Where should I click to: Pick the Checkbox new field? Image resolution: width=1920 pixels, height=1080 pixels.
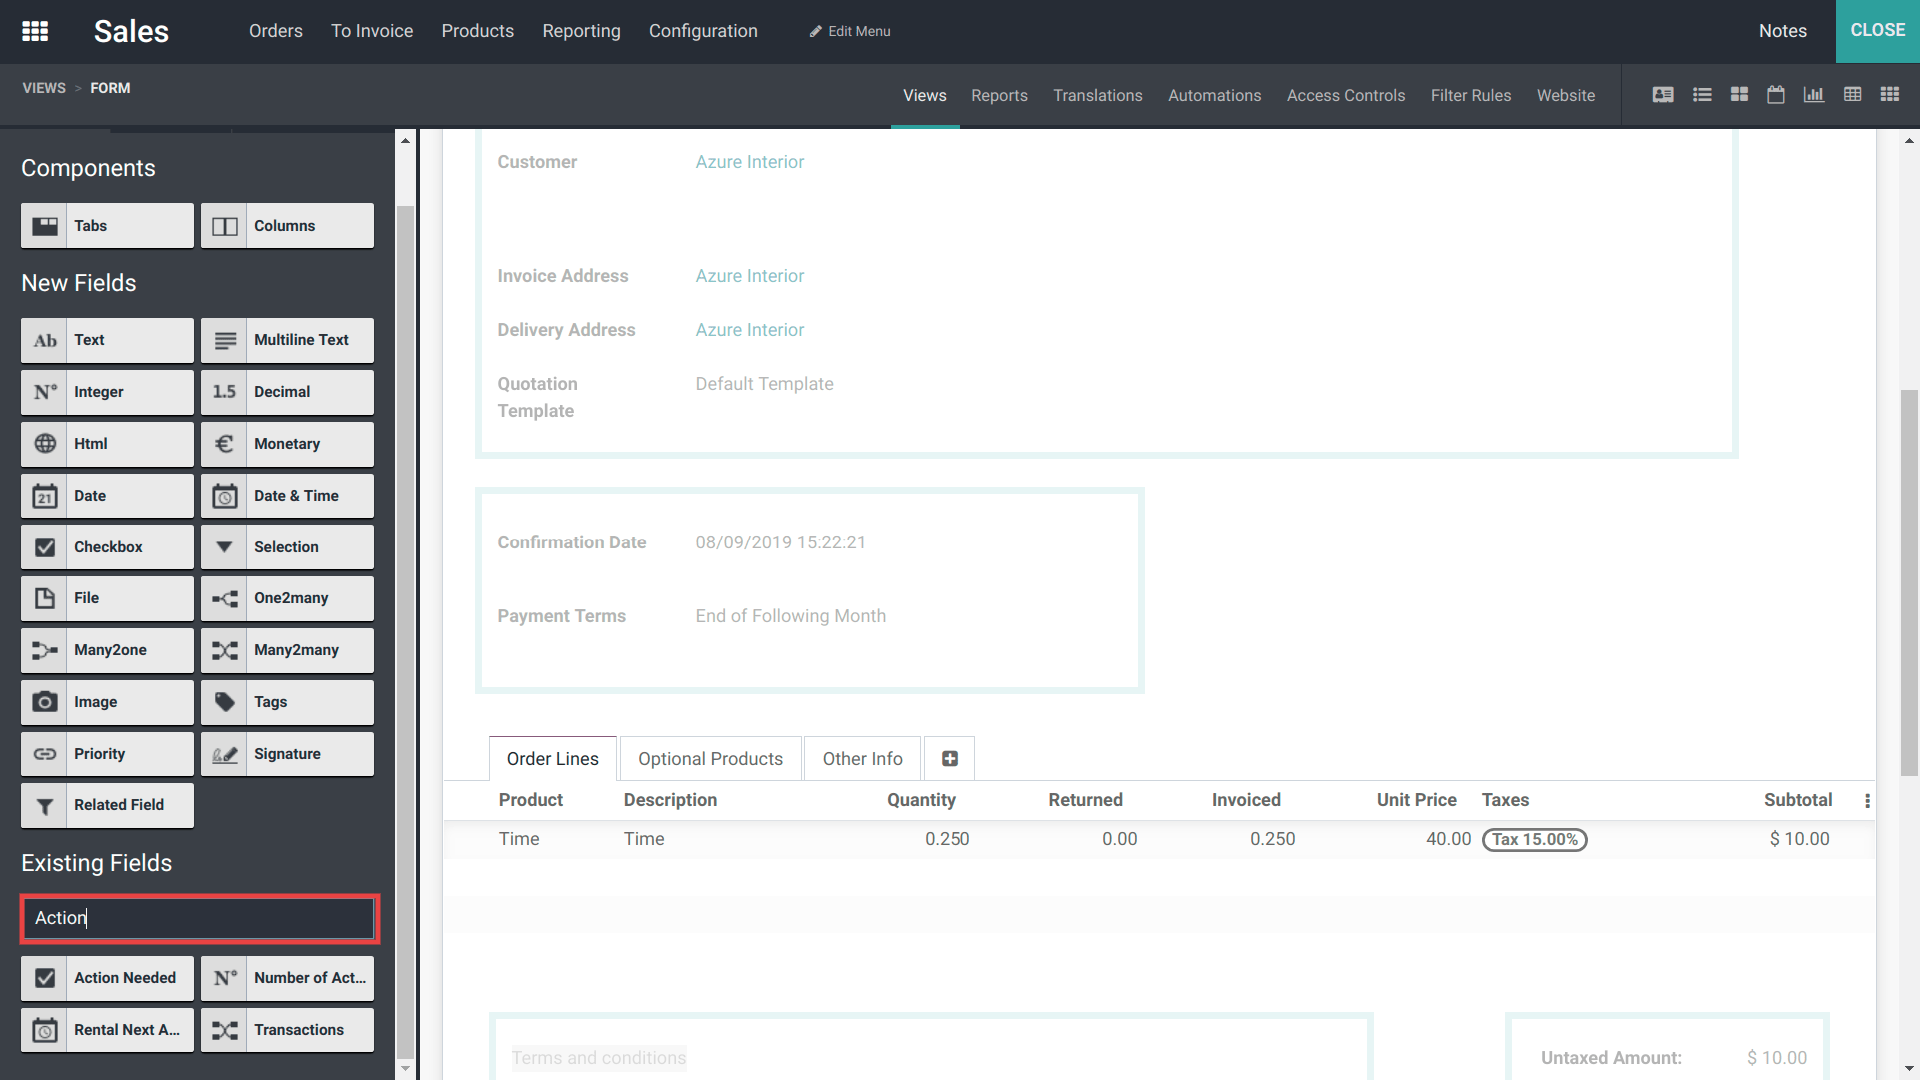point(107,547)
